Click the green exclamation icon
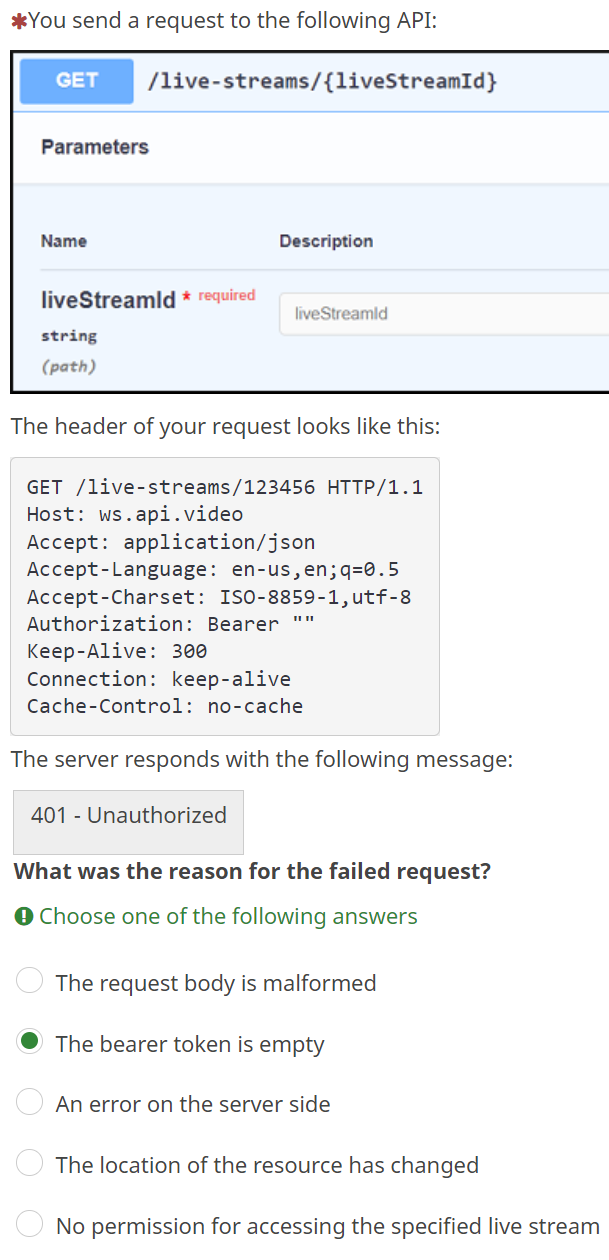The image size is (609, 1260). coord(23,916)
